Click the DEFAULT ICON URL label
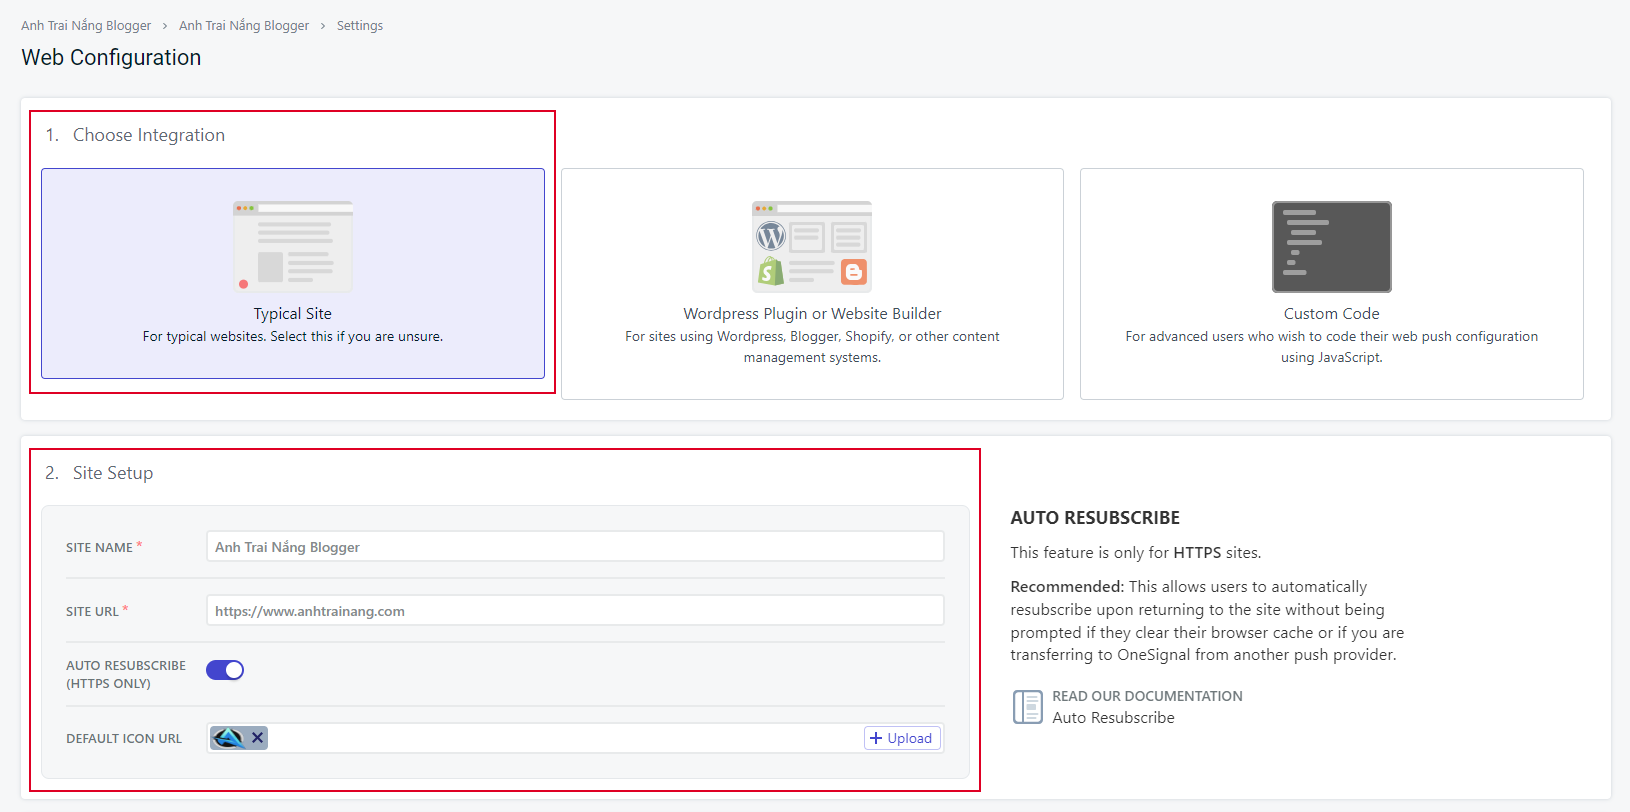The width and height of the screenshot is (1630, 812). click(124, 739)
